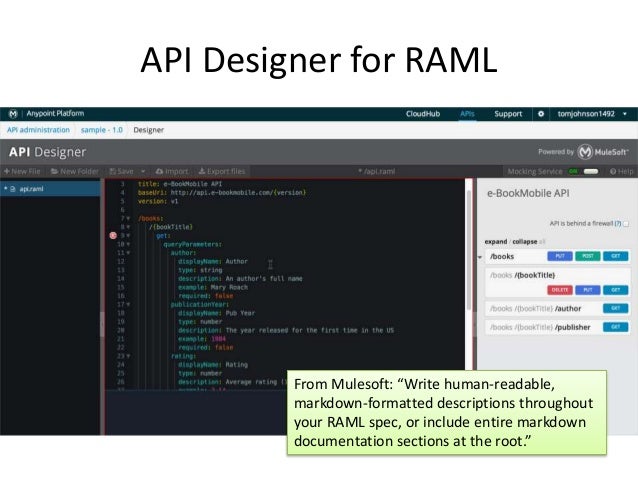
Task: Click the firewall help (?) link
Action: (x=618, y=223)
